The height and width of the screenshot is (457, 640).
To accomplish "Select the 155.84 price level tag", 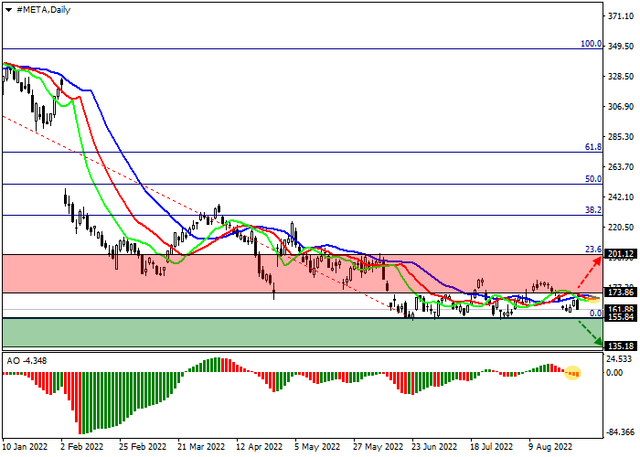I will [x=620, y=317].
